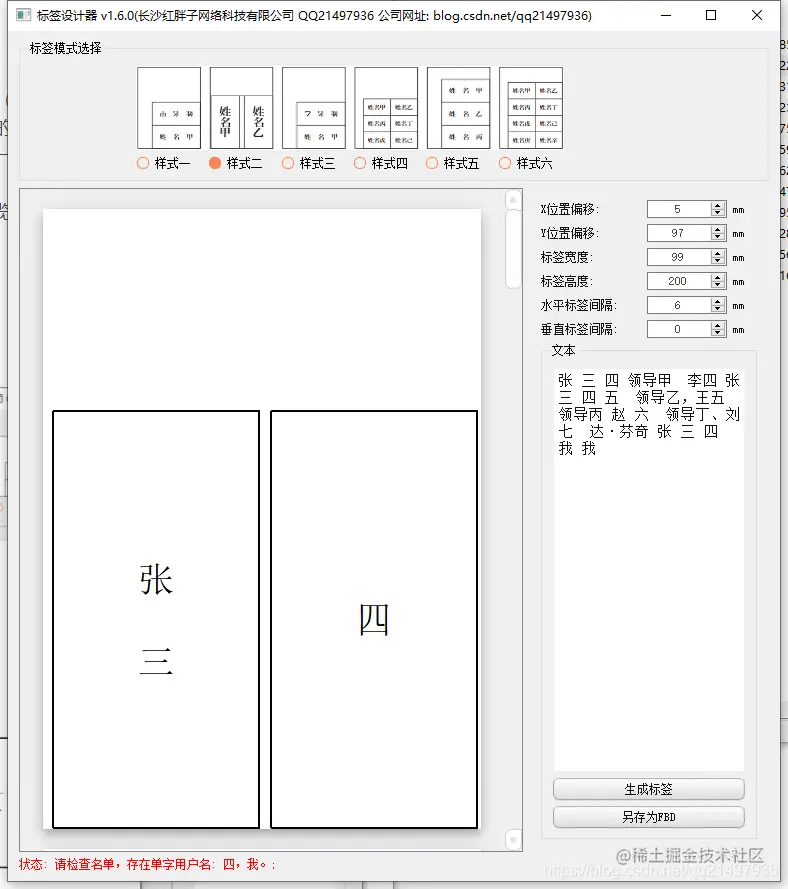The image size is (788, 889).
Task: Decrease Y位置偏移 using the down arrow
Action: click(x=718, y=237)
